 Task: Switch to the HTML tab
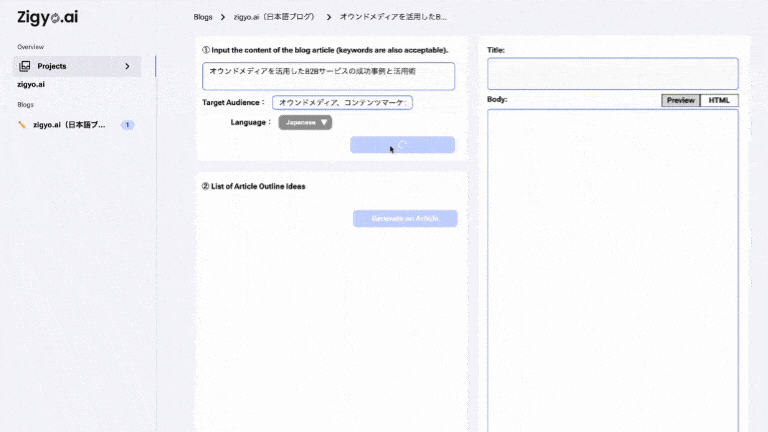click(x=718, y=100)
